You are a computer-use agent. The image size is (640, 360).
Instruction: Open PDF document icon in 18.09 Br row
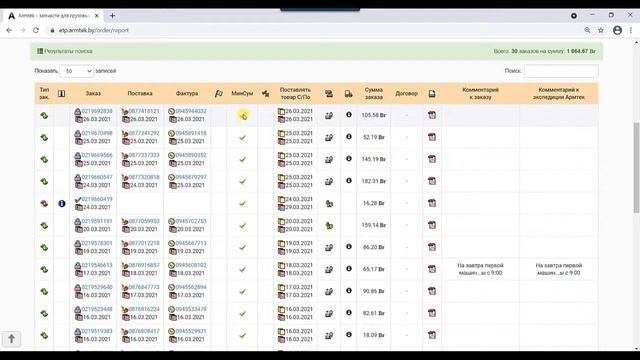click(432, 336)
